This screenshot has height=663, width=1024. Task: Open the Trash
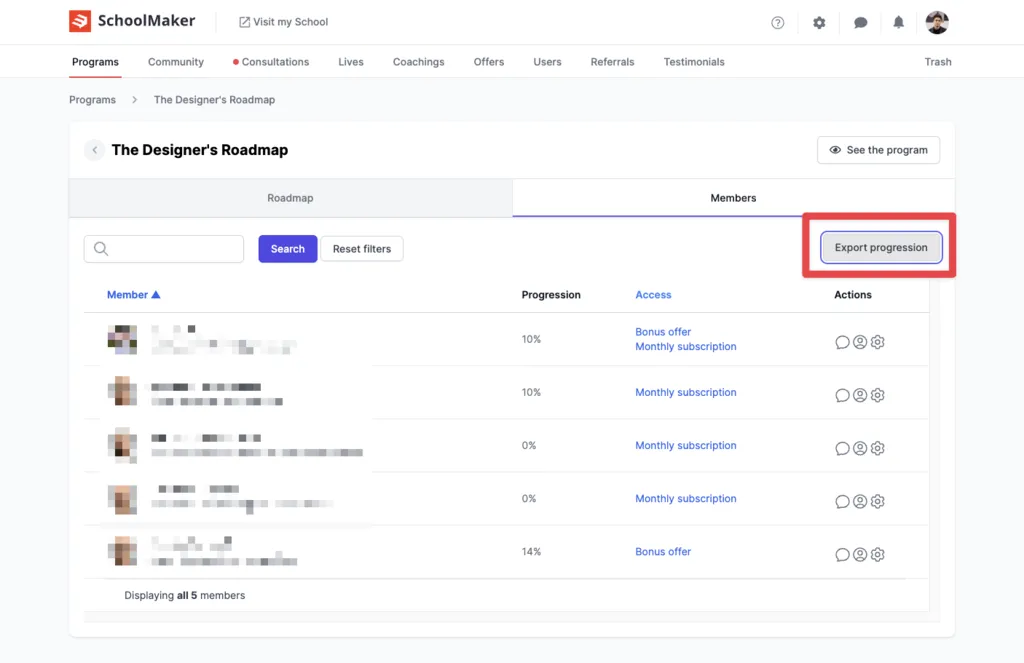pos(938,62)
